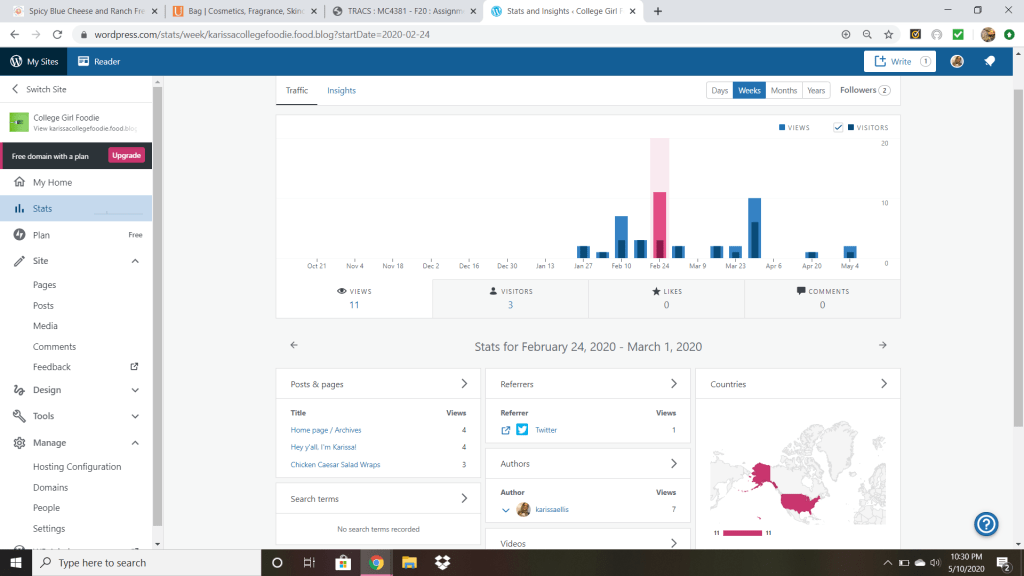The height and width of the screenshot is (576, 1024).
Task: Click the user profile avatar in masterbar
Action: point(957,61)
